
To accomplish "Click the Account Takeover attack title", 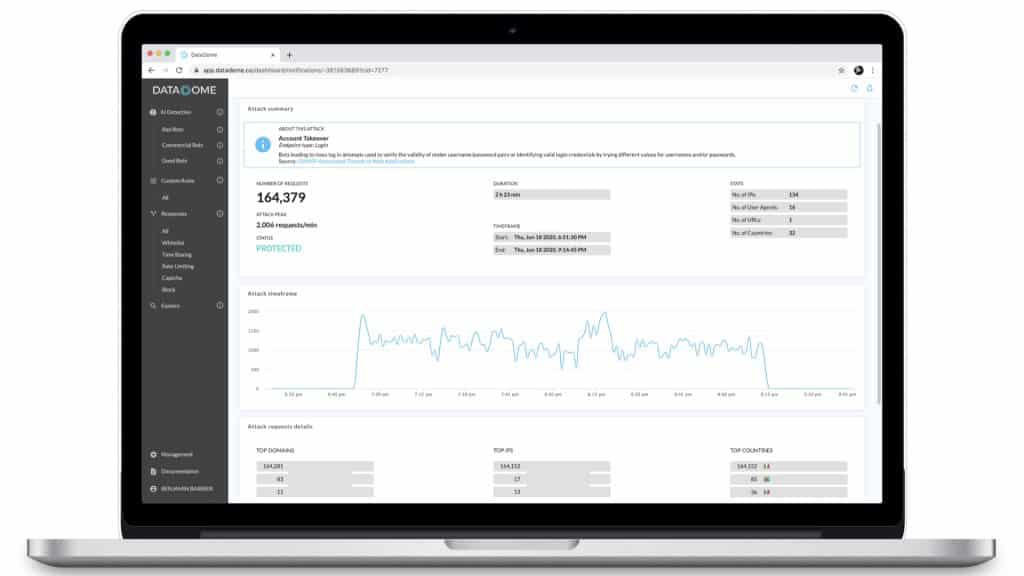I will point(304,138).
